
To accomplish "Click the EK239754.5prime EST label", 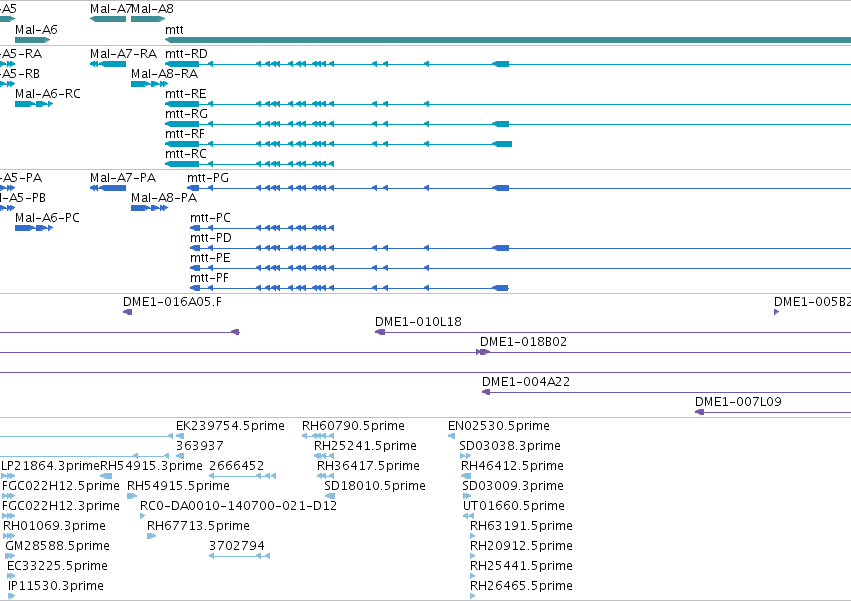I will [x=230, y=426].
